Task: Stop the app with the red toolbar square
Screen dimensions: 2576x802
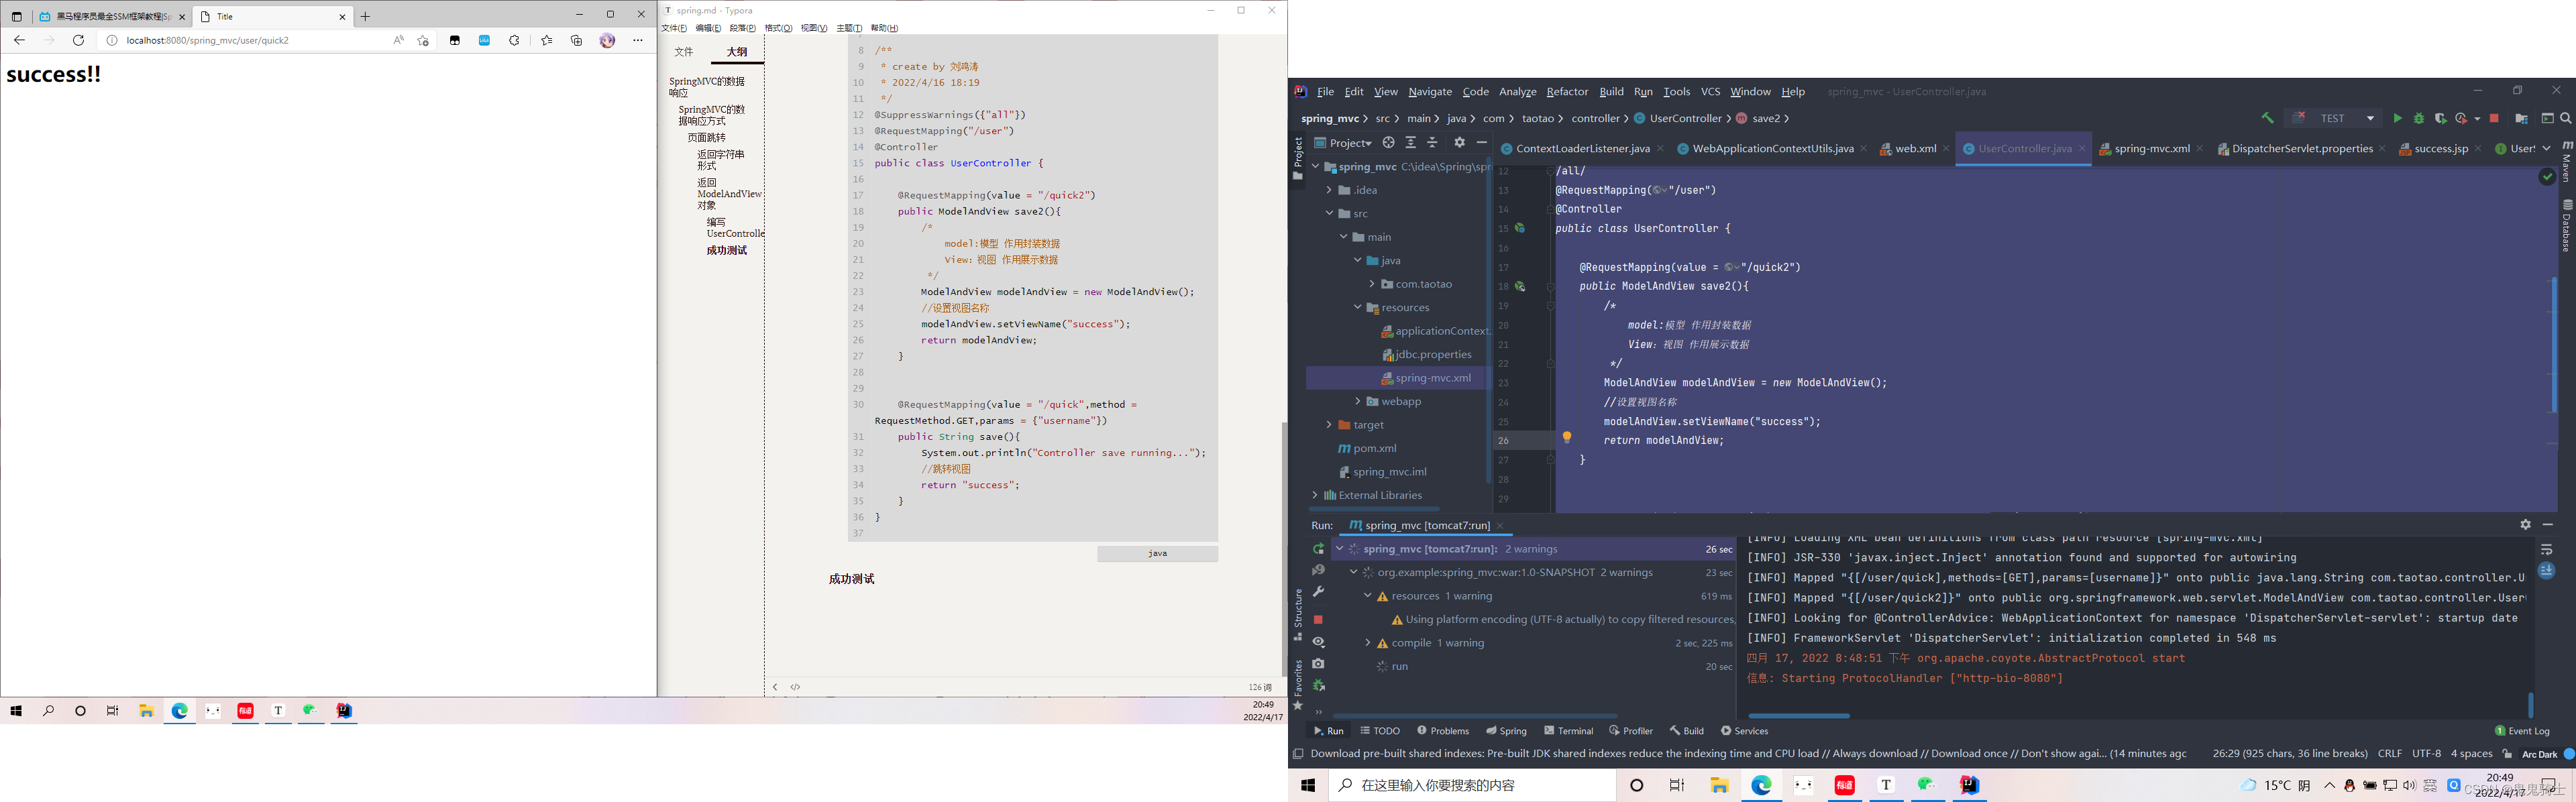Action: [x=2494, y=118]
